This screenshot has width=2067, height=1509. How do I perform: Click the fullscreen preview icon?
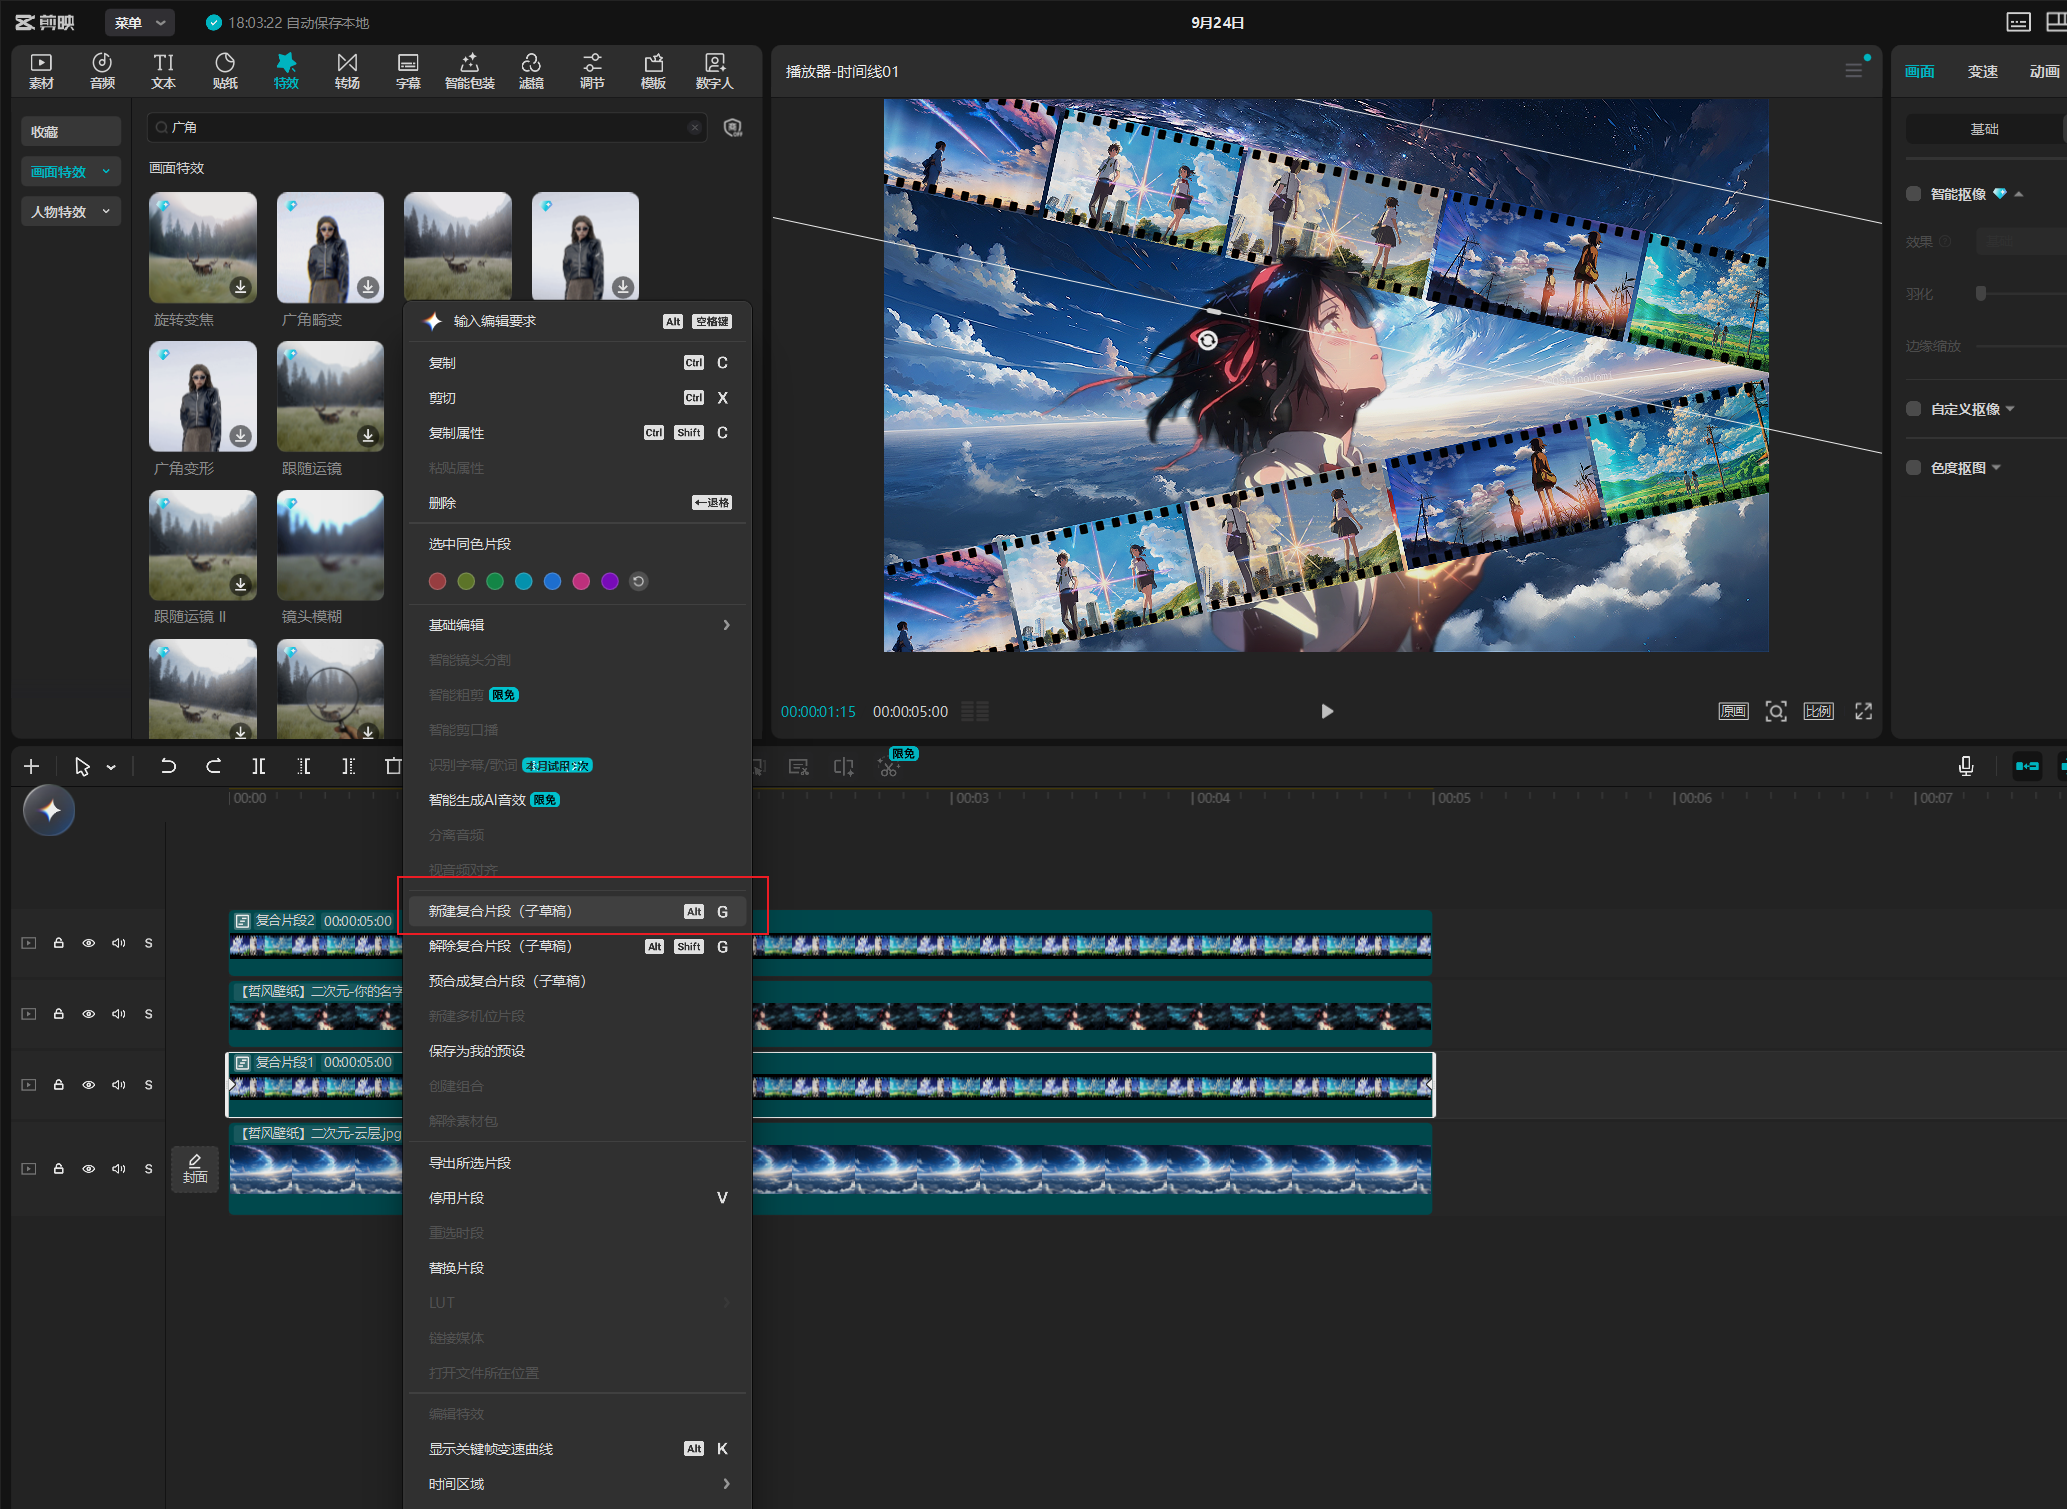(x=1863, y=711)
